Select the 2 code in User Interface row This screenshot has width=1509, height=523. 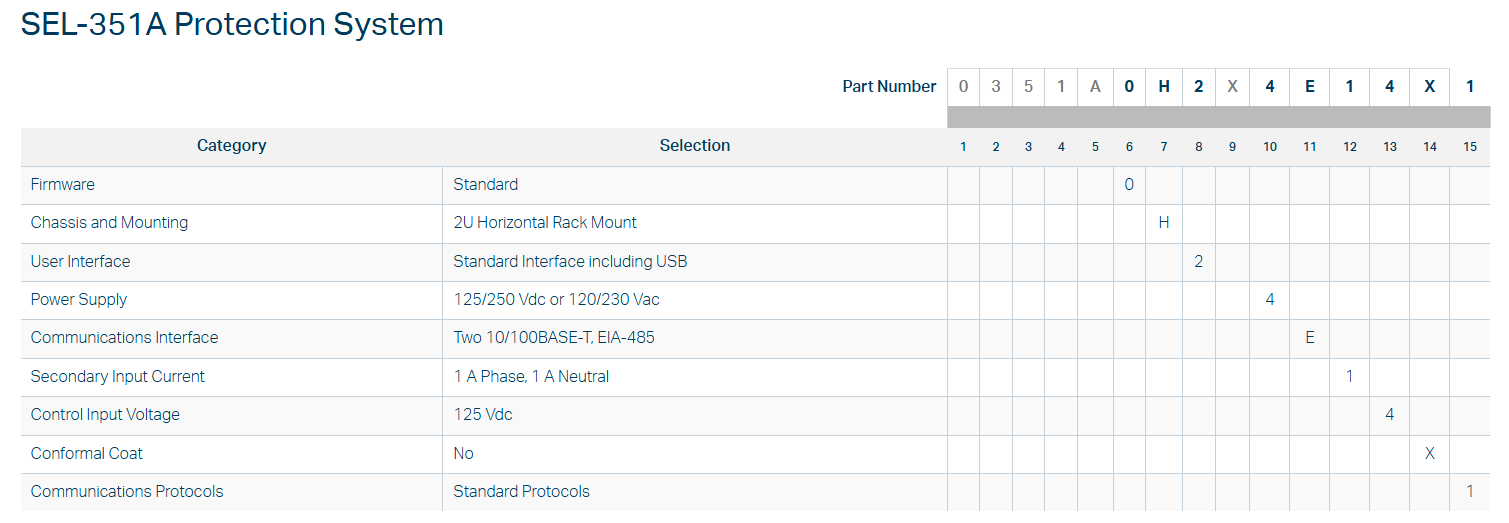coord(1199,262)
